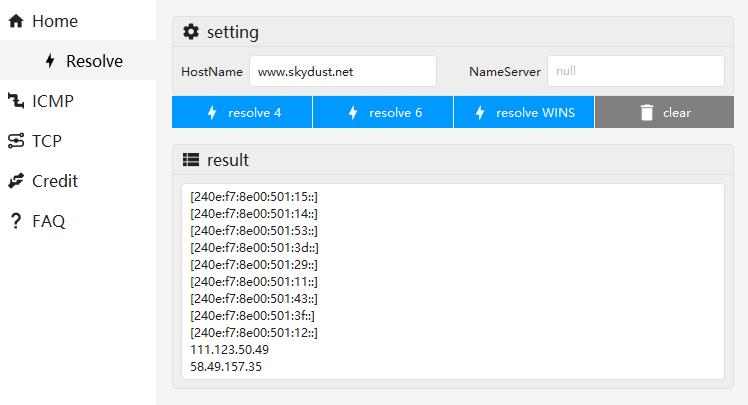This screenshot has width=748, height=405.
Task: Open the FAQ page
Action: tap(48, 221)
